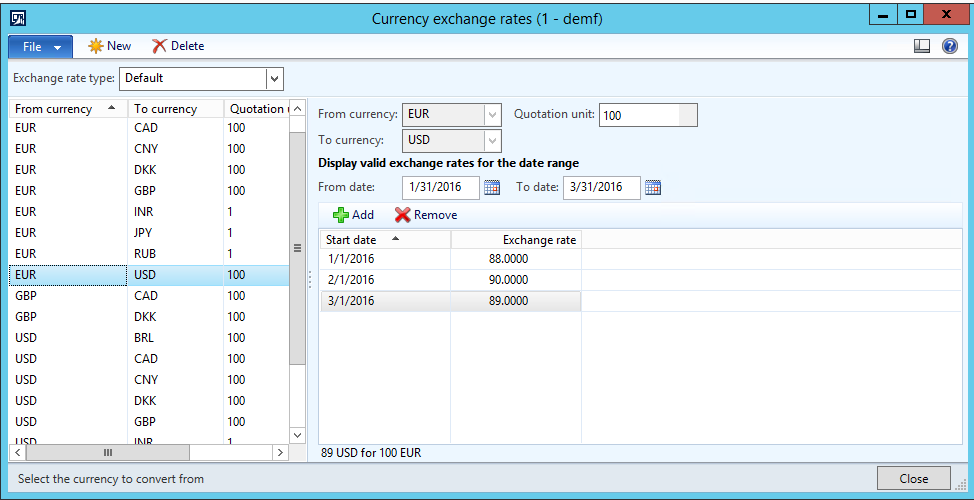
Task: Open the File menu
Action: pos(40,46)
